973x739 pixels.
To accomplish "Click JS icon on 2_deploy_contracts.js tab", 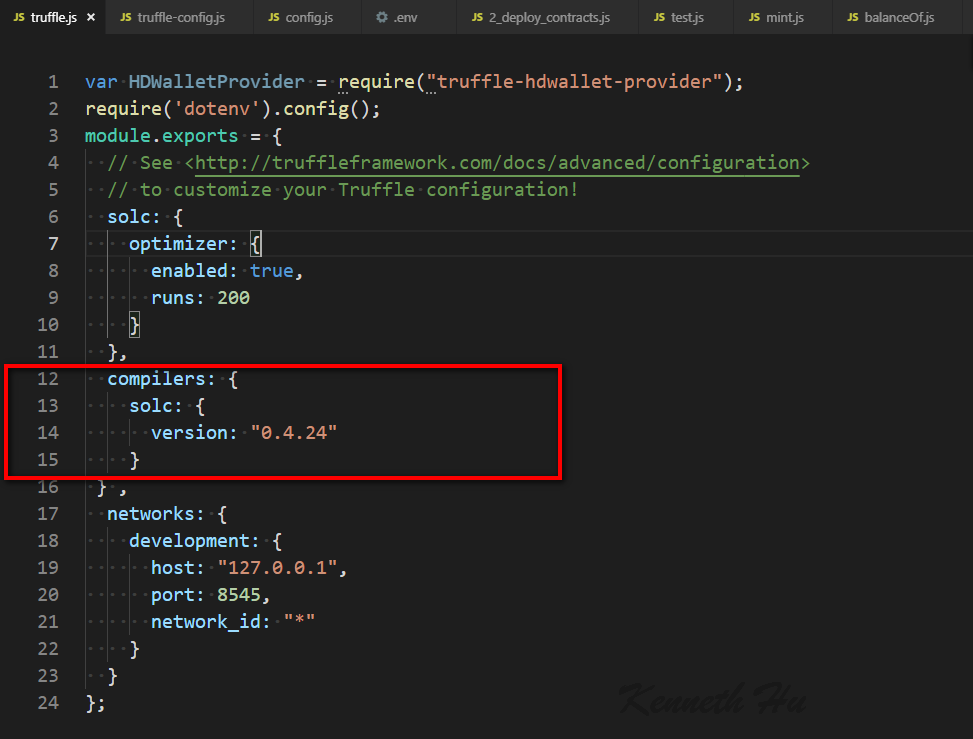I will (477, 17).
